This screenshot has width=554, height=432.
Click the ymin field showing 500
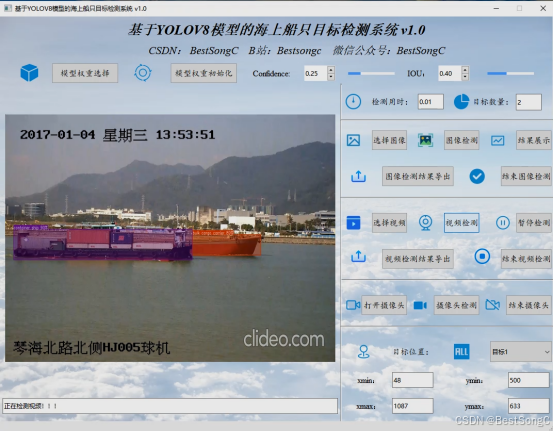pos(529,380)
